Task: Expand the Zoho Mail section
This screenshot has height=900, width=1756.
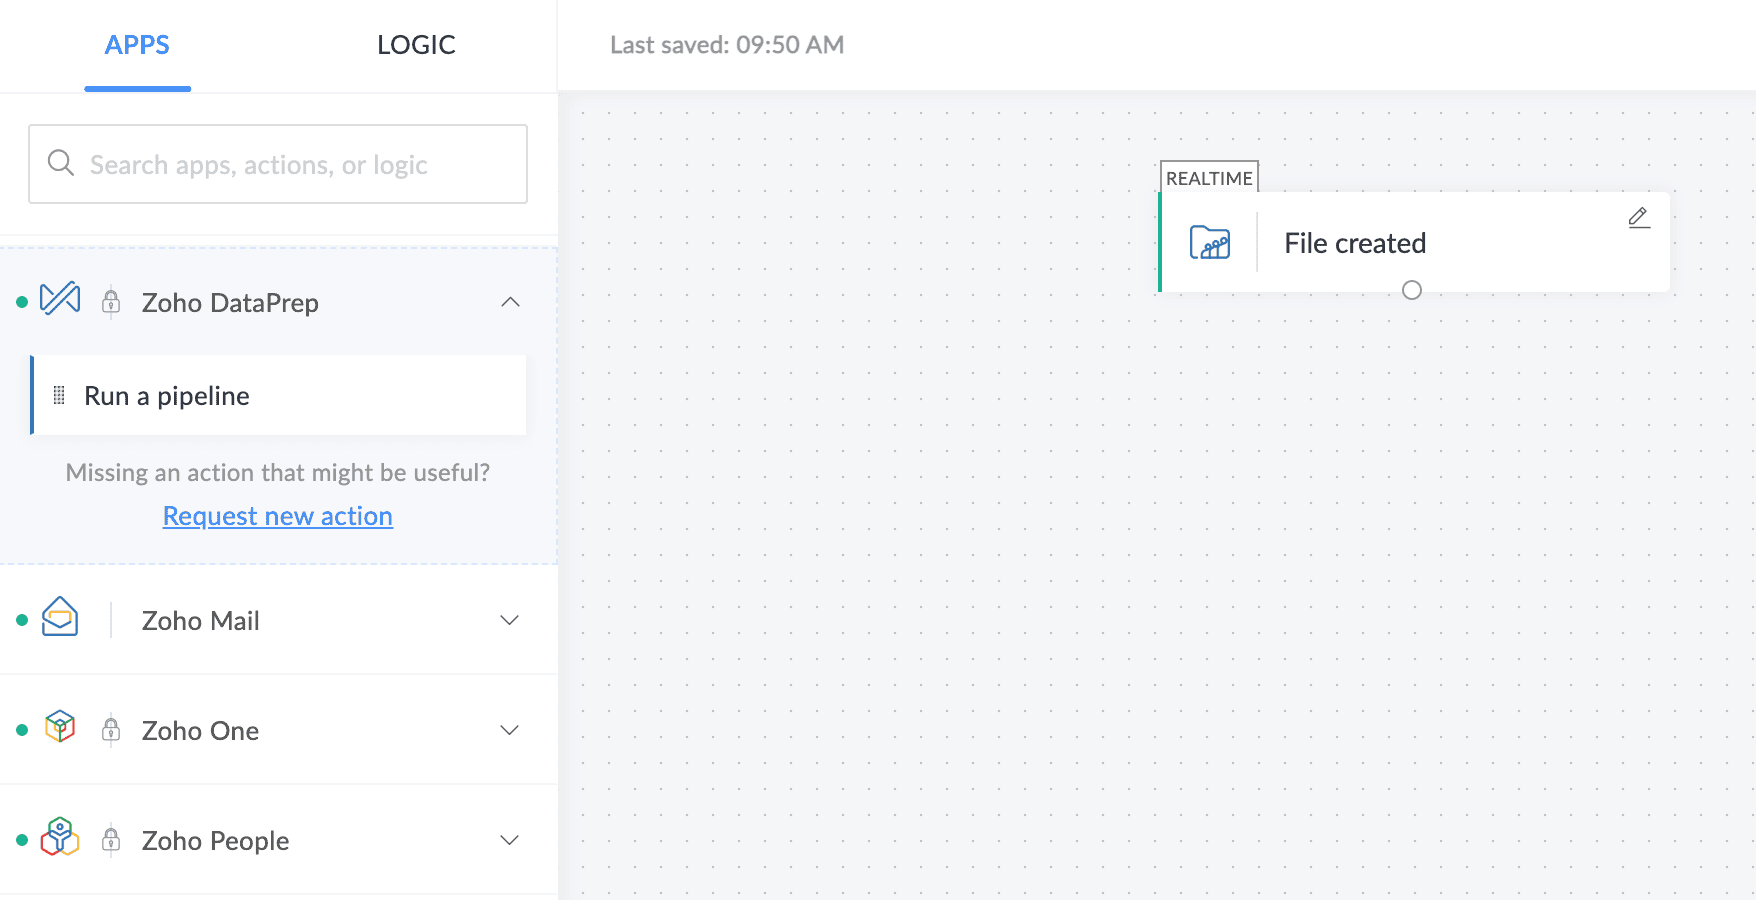Action: click(x=510, y=620)
